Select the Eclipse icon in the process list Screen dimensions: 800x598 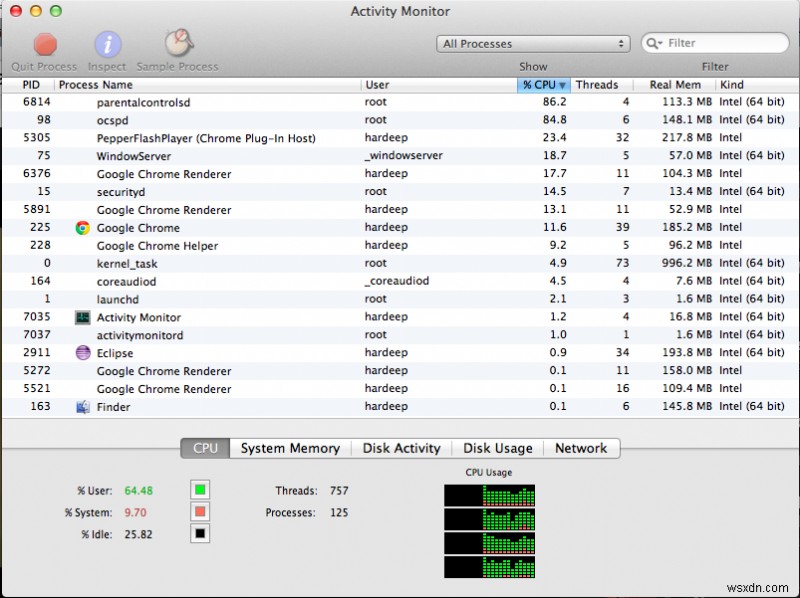click(x=81, y=352)
